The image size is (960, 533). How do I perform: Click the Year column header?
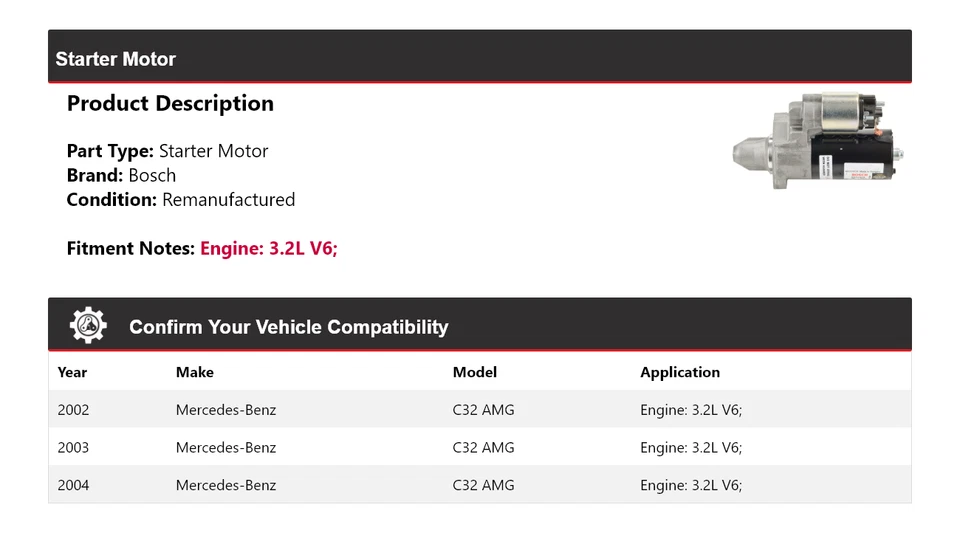[72, 372]
